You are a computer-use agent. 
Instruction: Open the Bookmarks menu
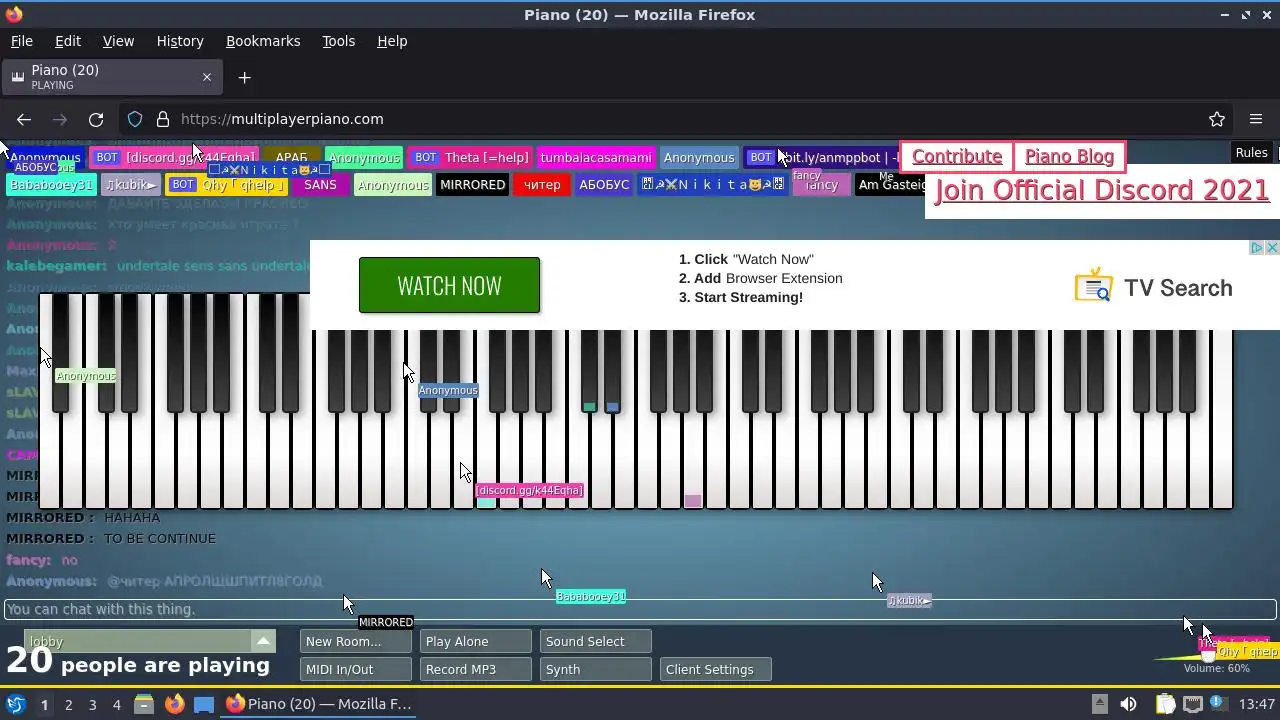coord(263,41)
